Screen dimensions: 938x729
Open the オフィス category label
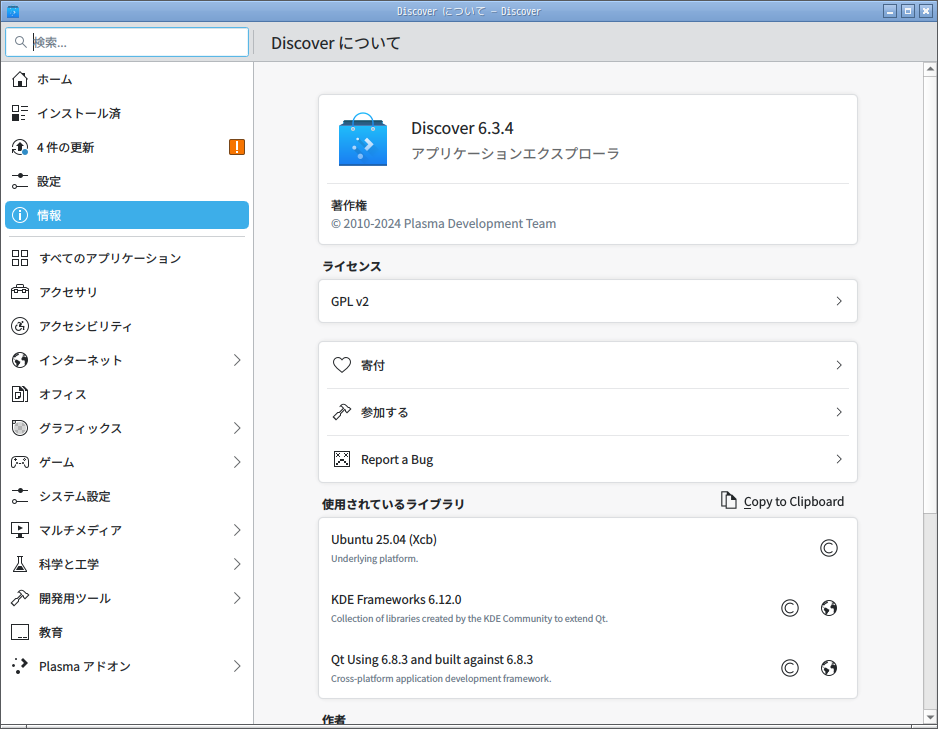point(63,394)
